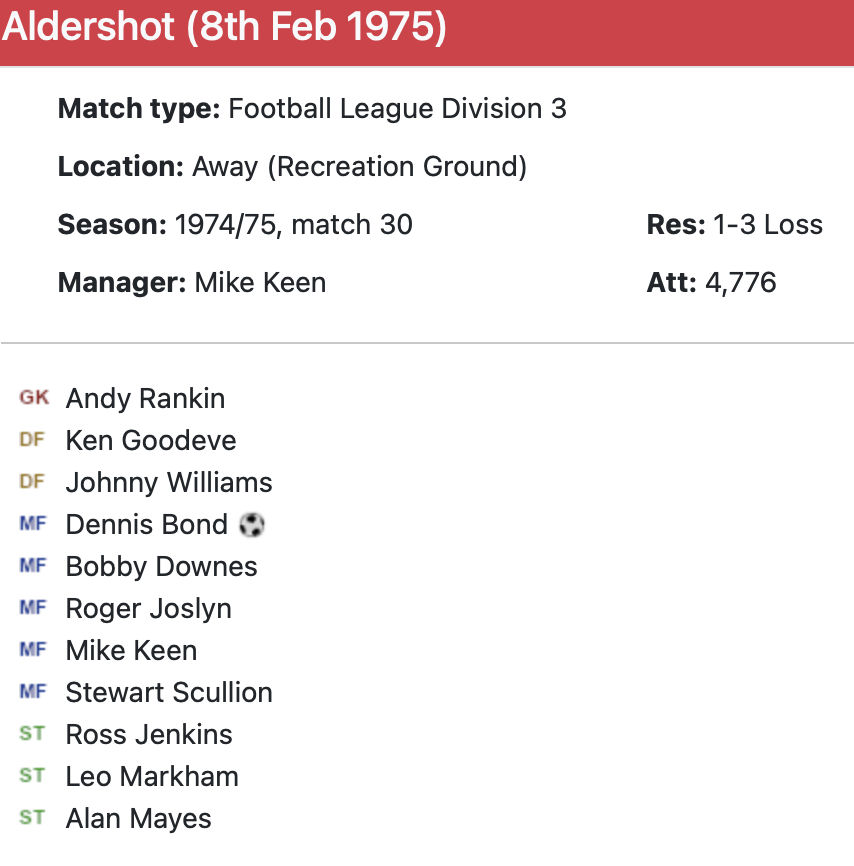Click the Aldershot (8th Feb 1975) header
Viewport: 854px width, 866px height.
[x=224, y=28]
